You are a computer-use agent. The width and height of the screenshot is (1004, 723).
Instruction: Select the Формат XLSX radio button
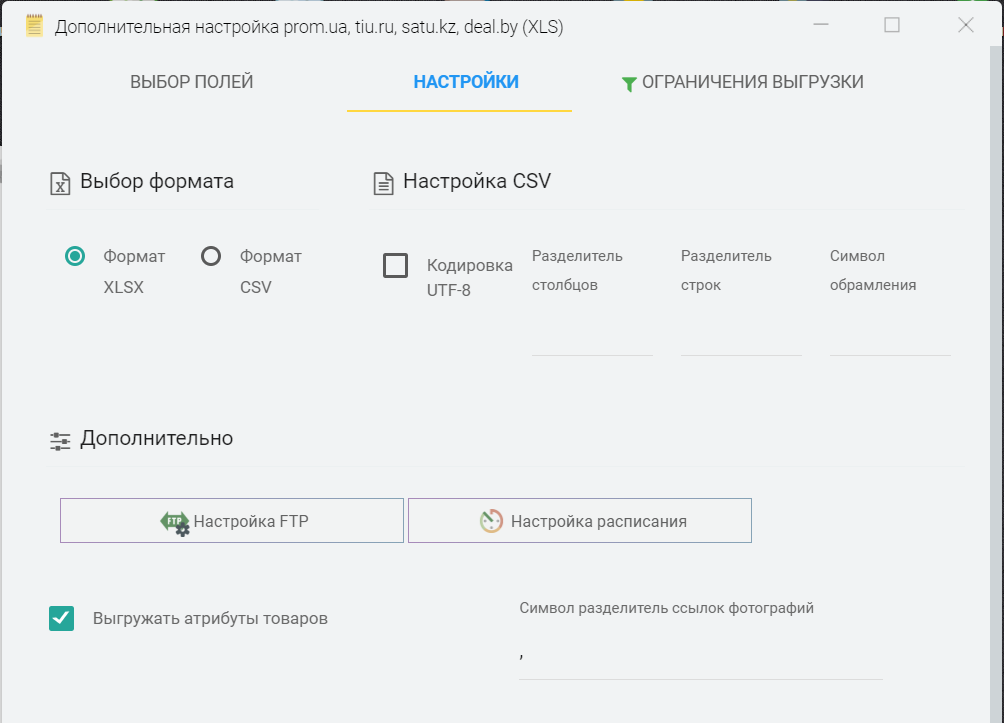pos(75,257)
